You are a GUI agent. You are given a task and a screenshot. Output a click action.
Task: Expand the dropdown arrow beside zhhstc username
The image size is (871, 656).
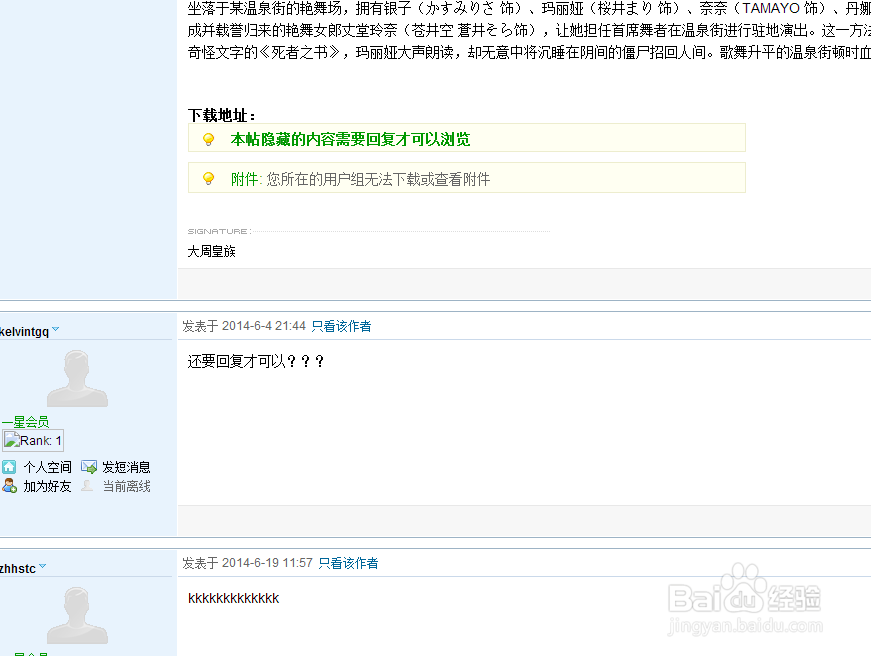click(x=42, y=565)
